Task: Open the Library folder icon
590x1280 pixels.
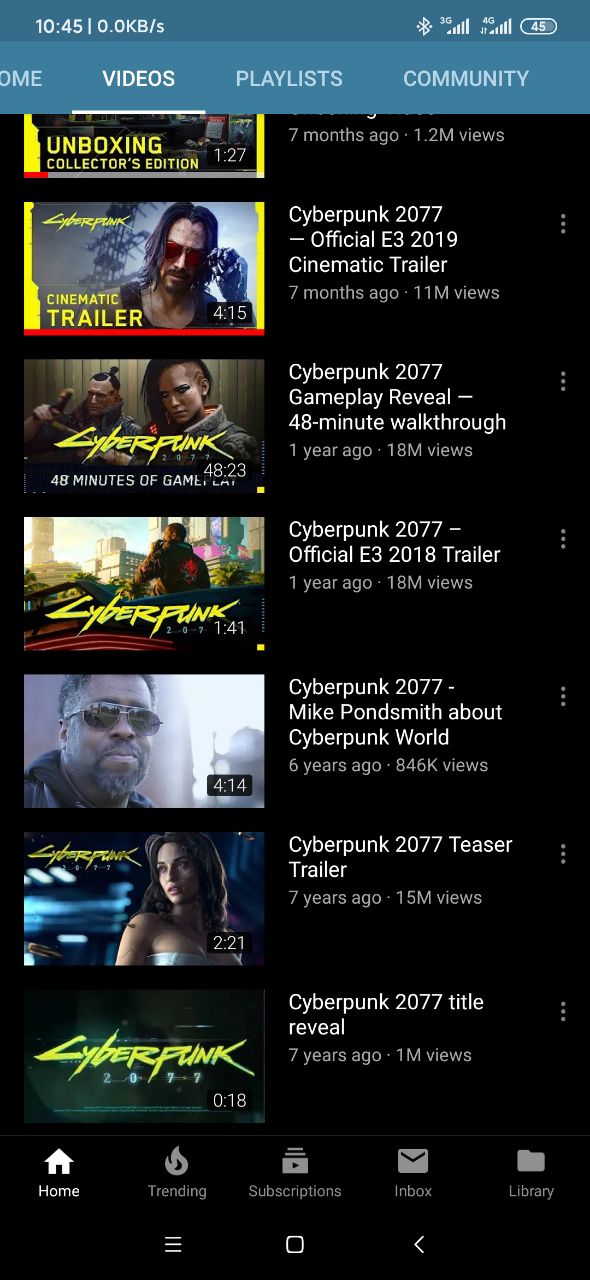Action: (531, 1161)
